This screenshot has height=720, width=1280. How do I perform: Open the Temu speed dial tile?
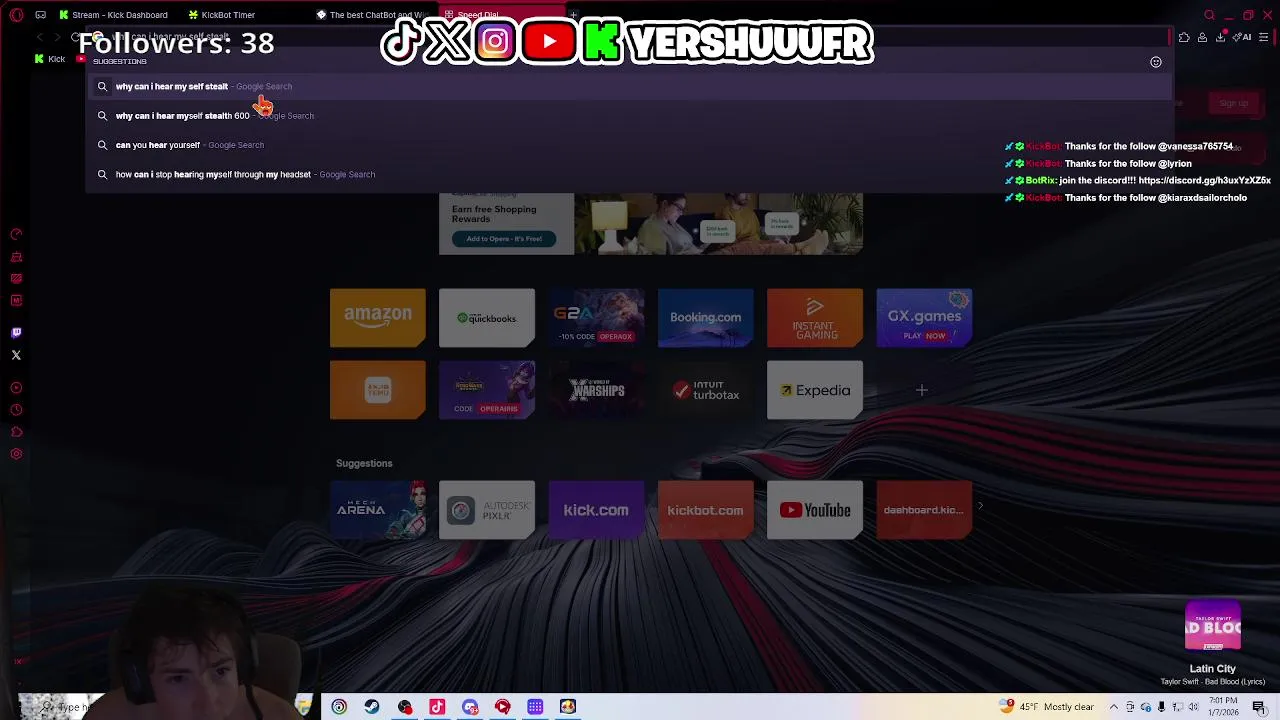[x=377, y=390]
